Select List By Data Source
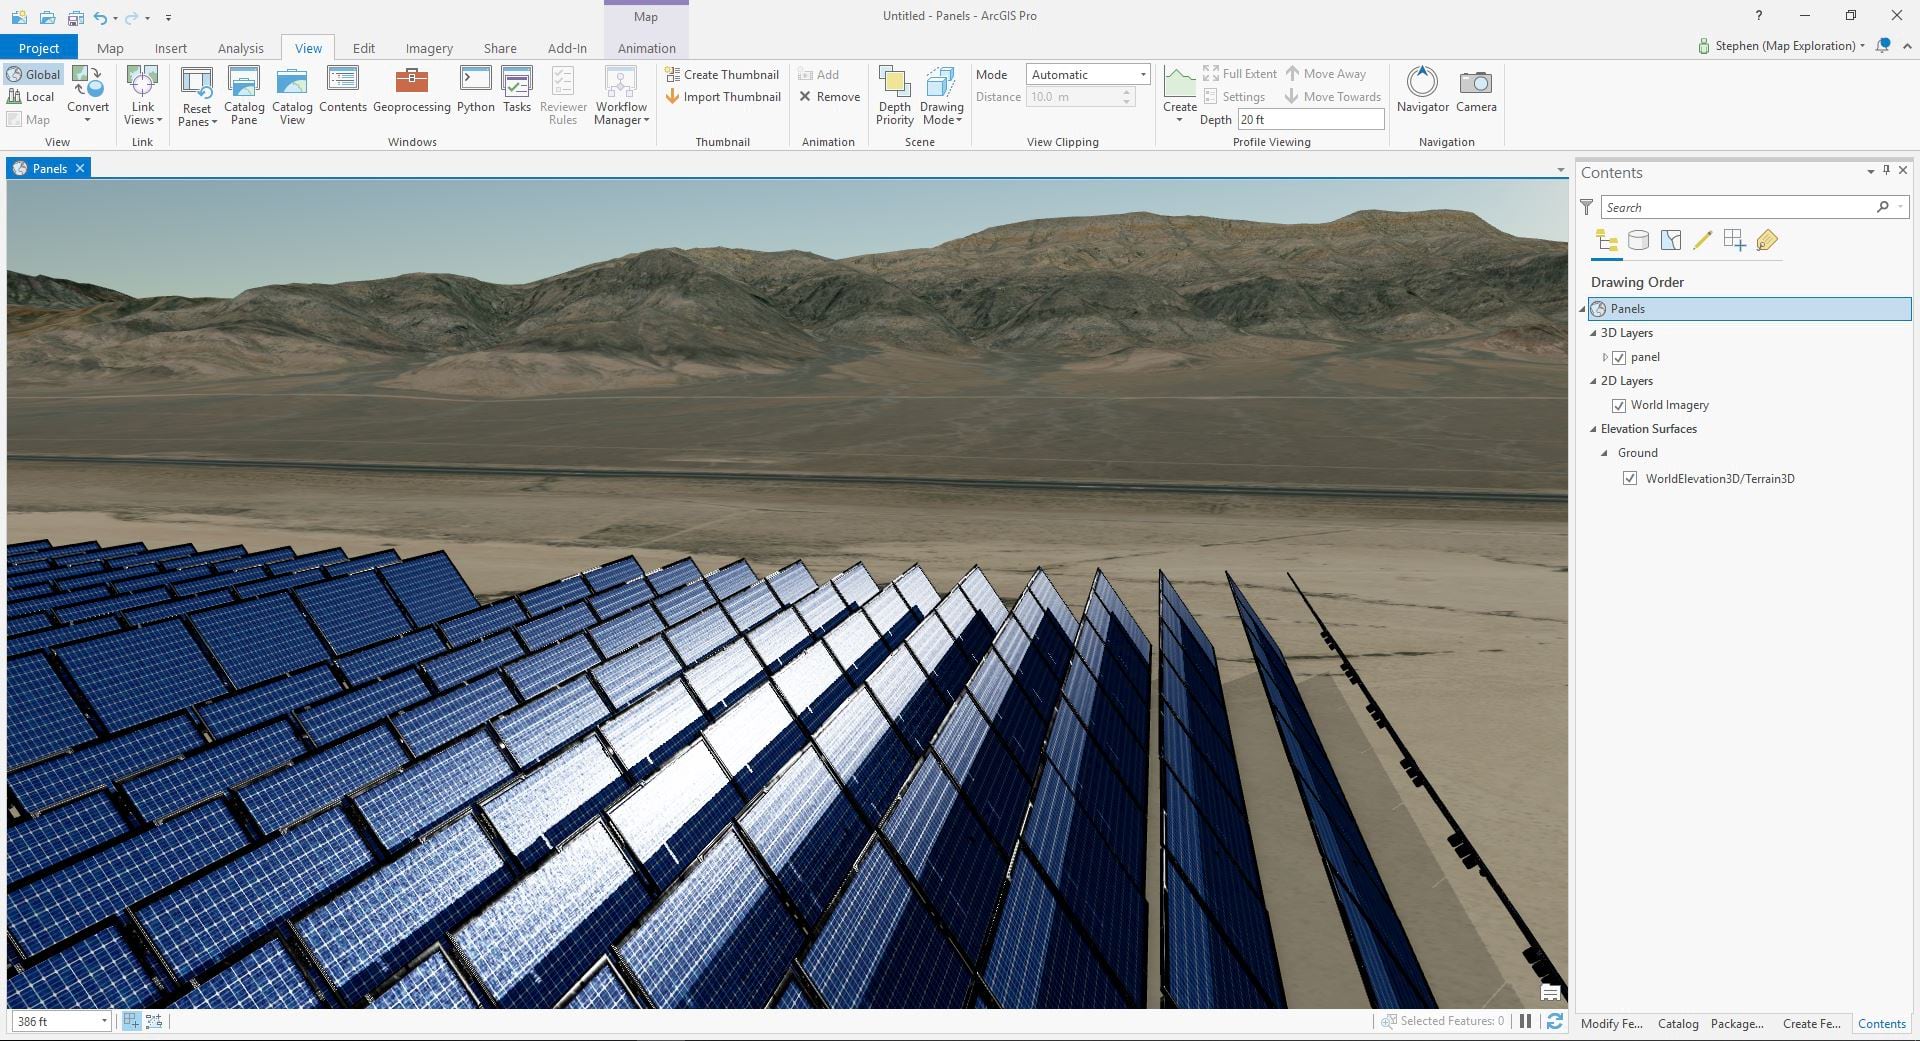This screenshot has width=1920, height=1041. point(1638,241)
